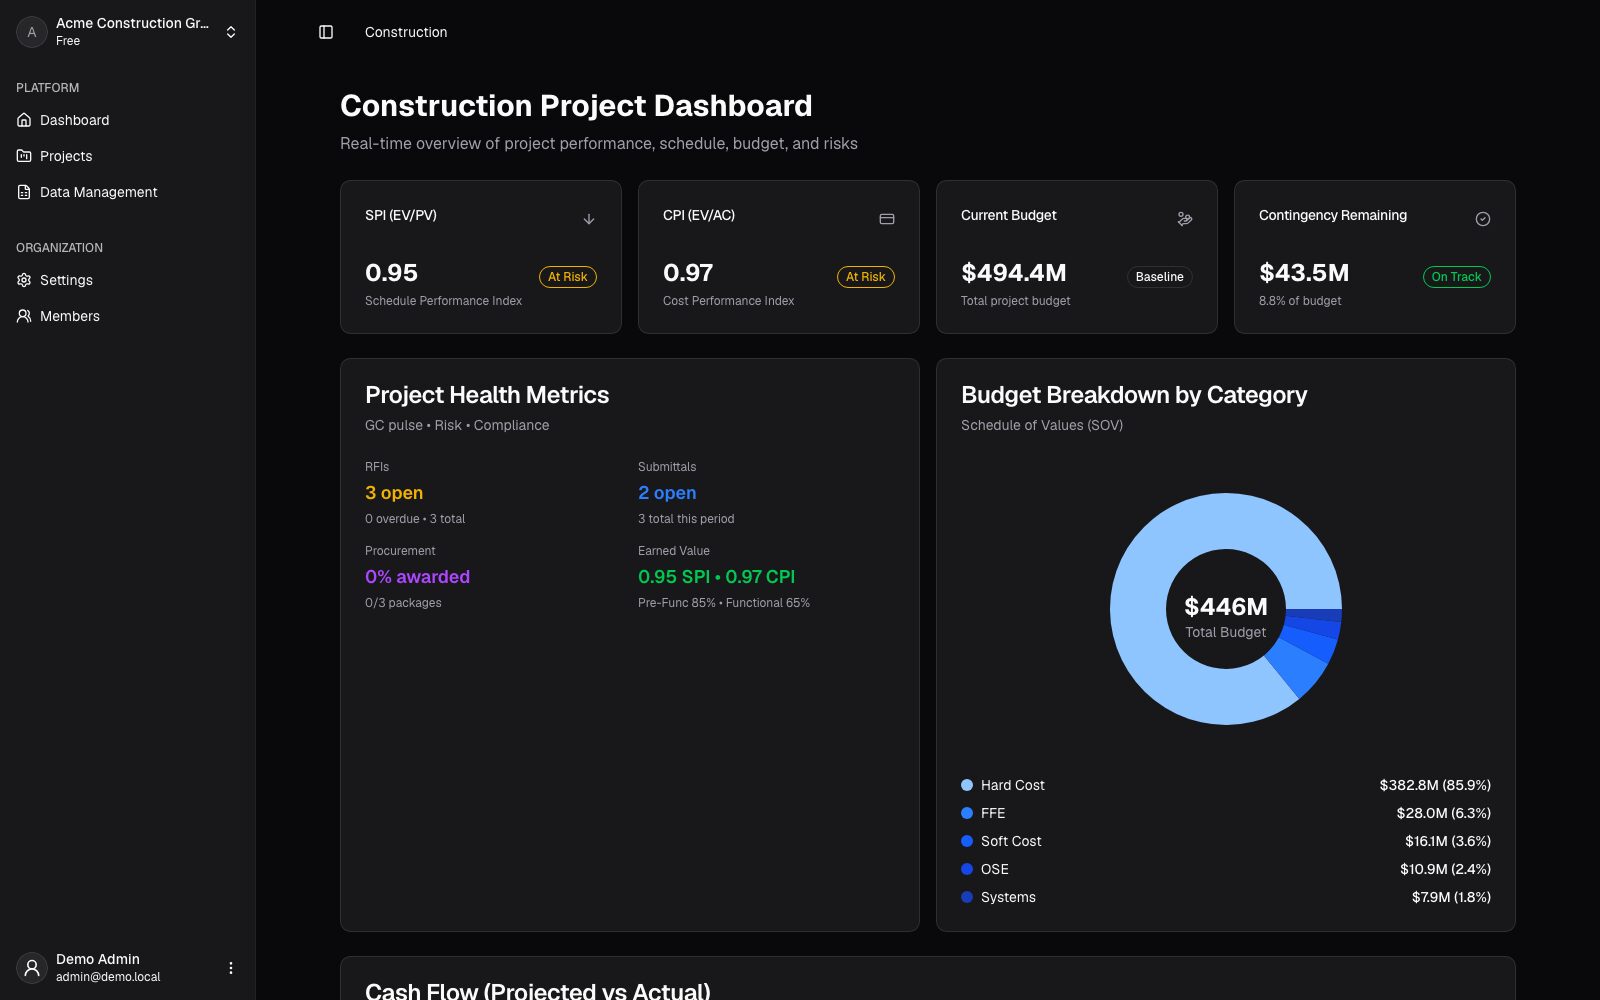Click the Hard Cost legend swatch

pyautogui.click(x=967, y=785)
